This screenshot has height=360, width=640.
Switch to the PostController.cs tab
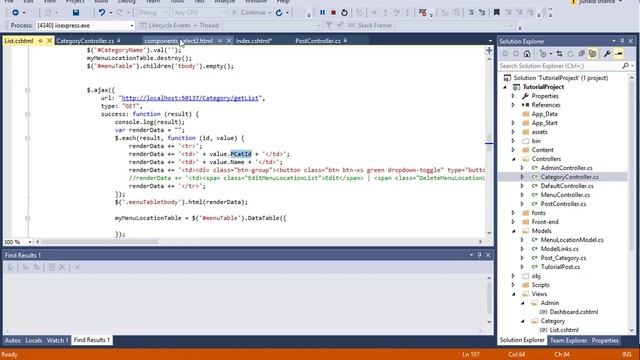click(x=318, y=41)
